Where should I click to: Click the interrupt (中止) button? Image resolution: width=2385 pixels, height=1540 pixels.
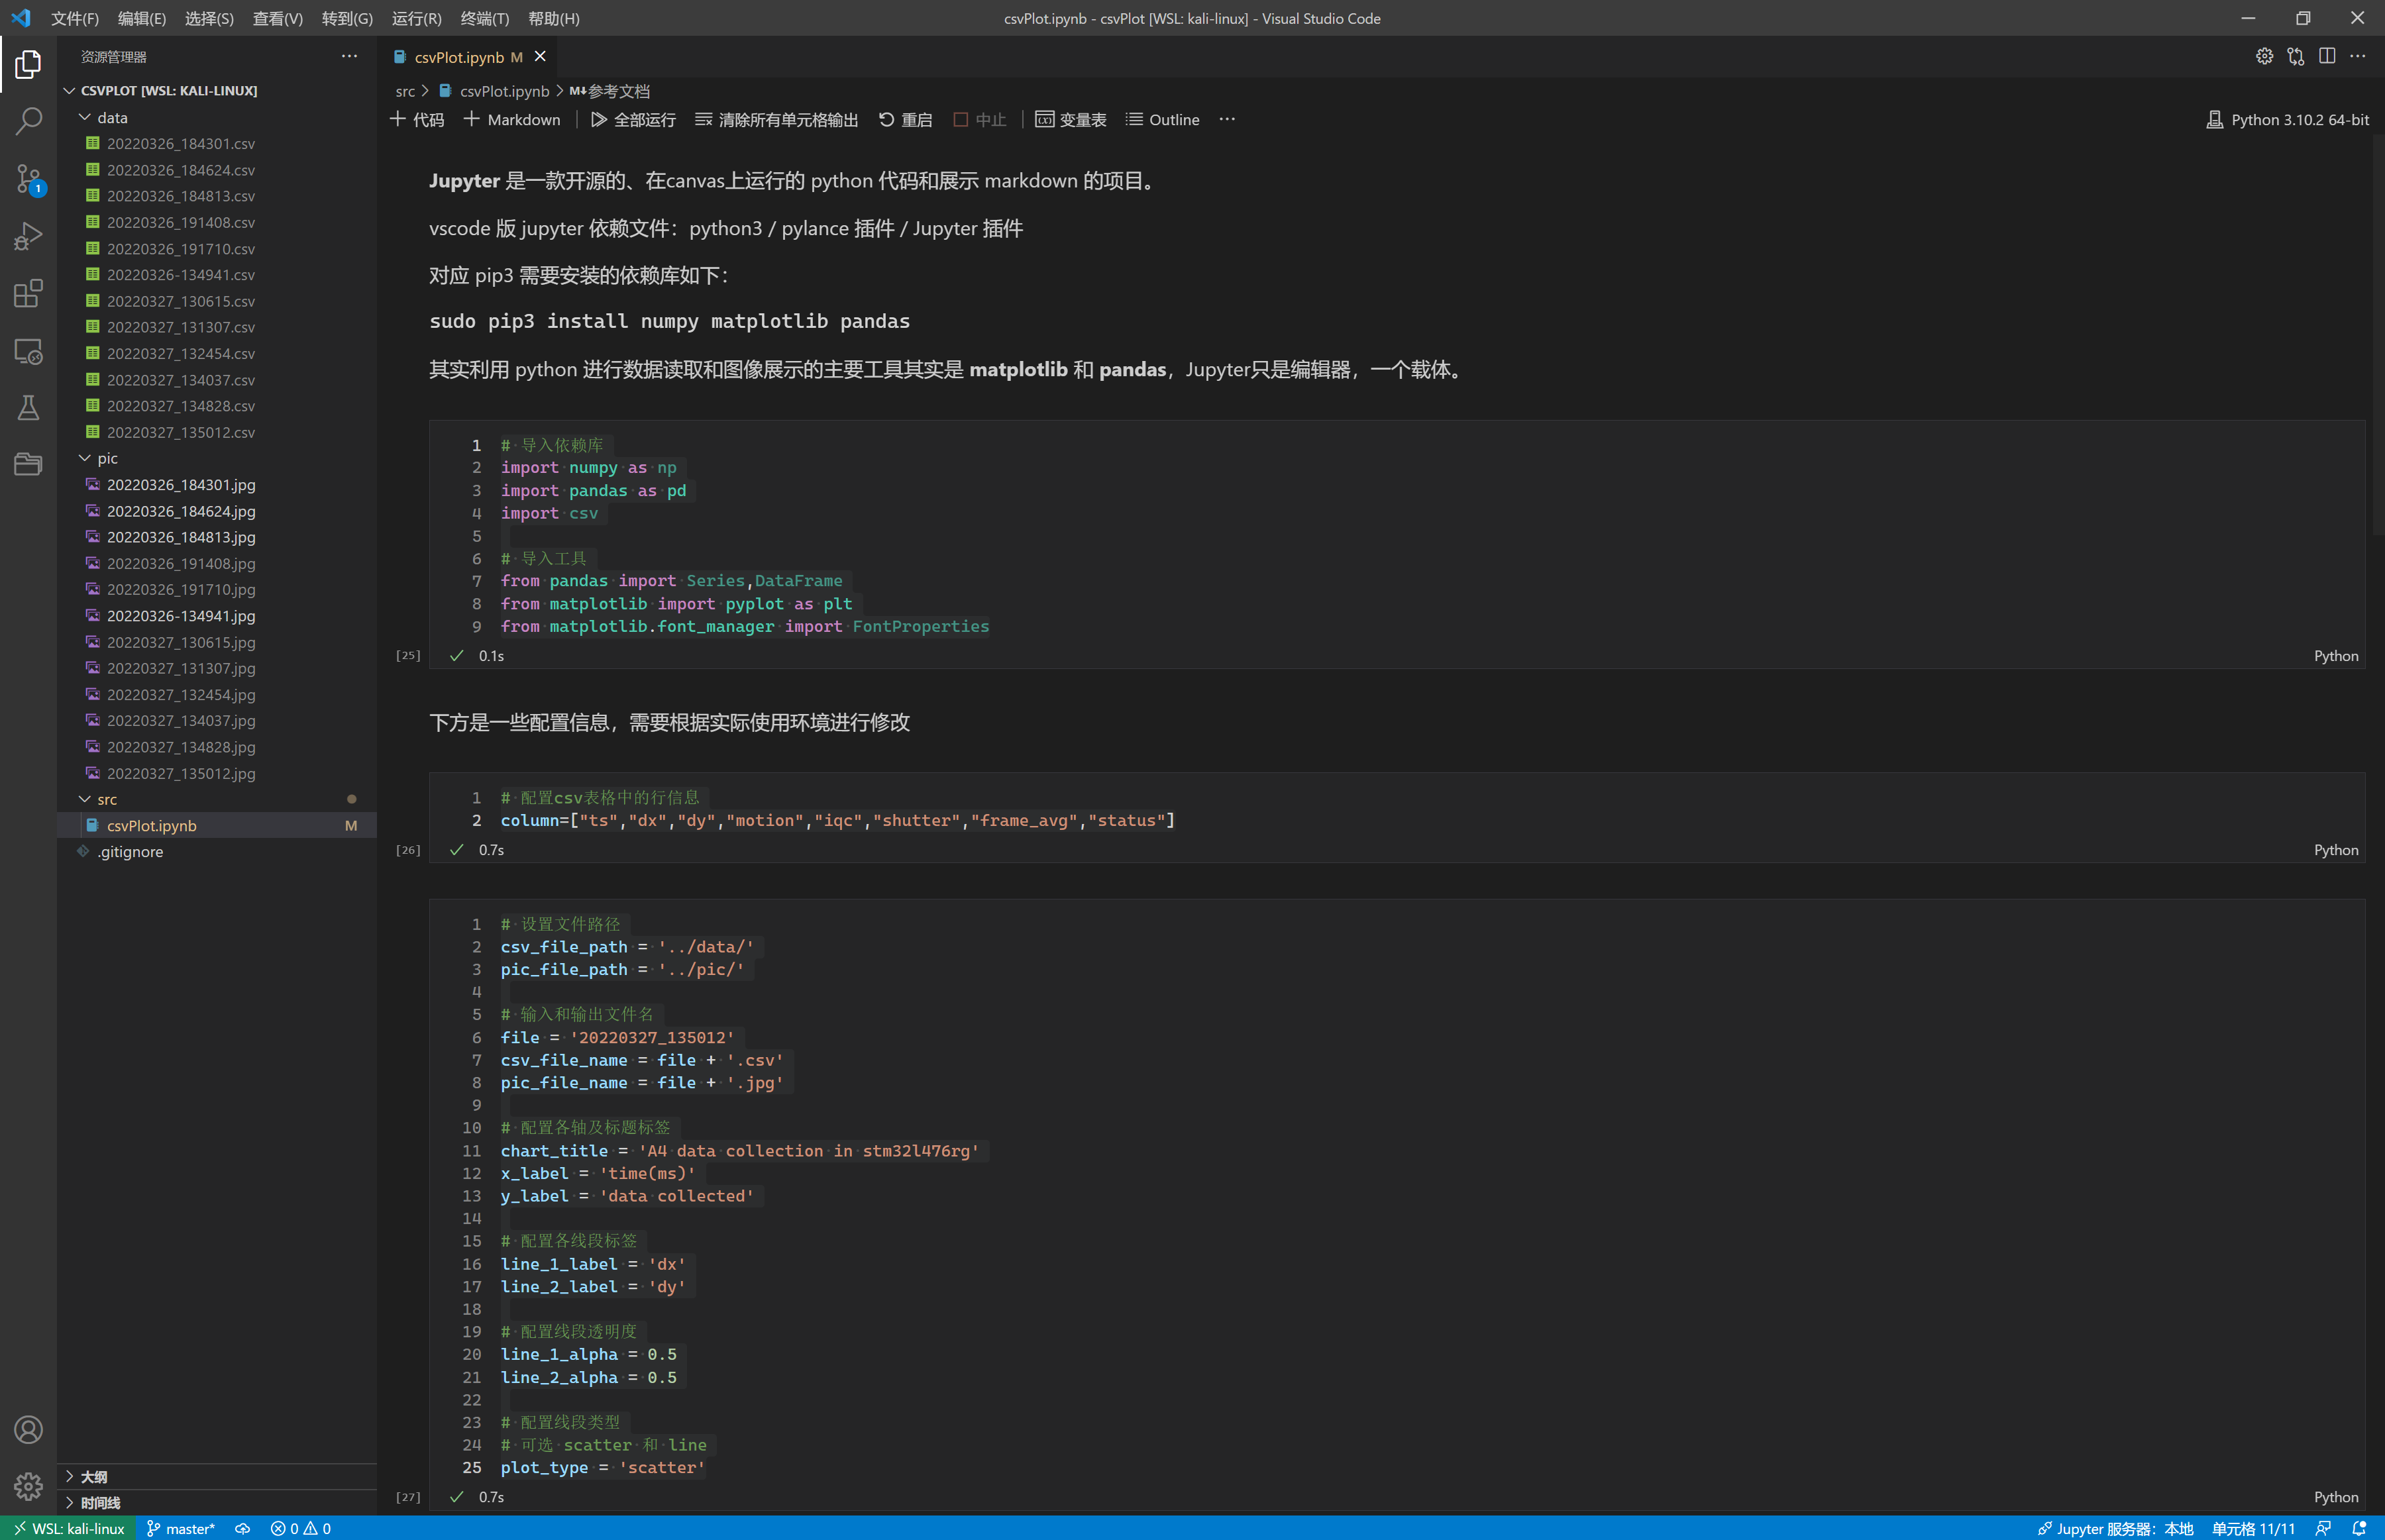click(x=980, y=120)
